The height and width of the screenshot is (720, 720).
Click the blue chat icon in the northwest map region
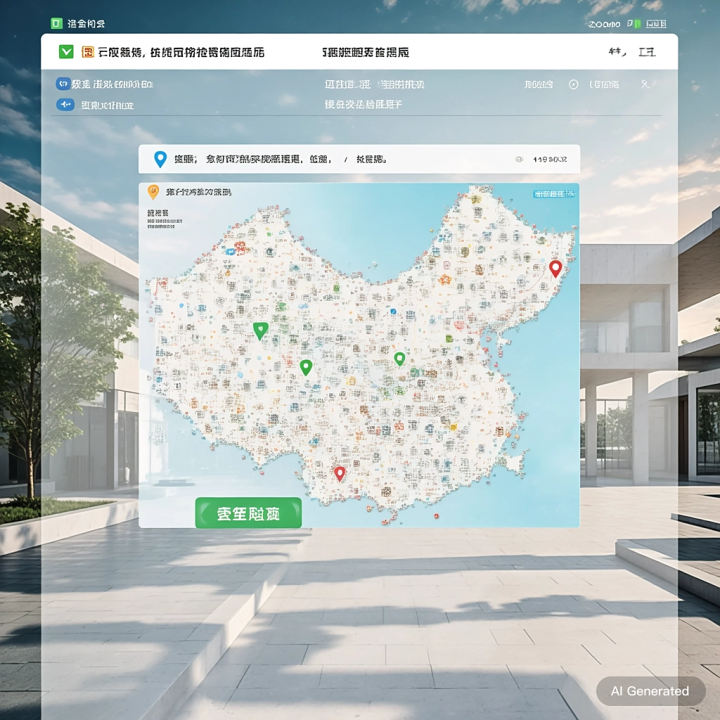click(231, 252)
